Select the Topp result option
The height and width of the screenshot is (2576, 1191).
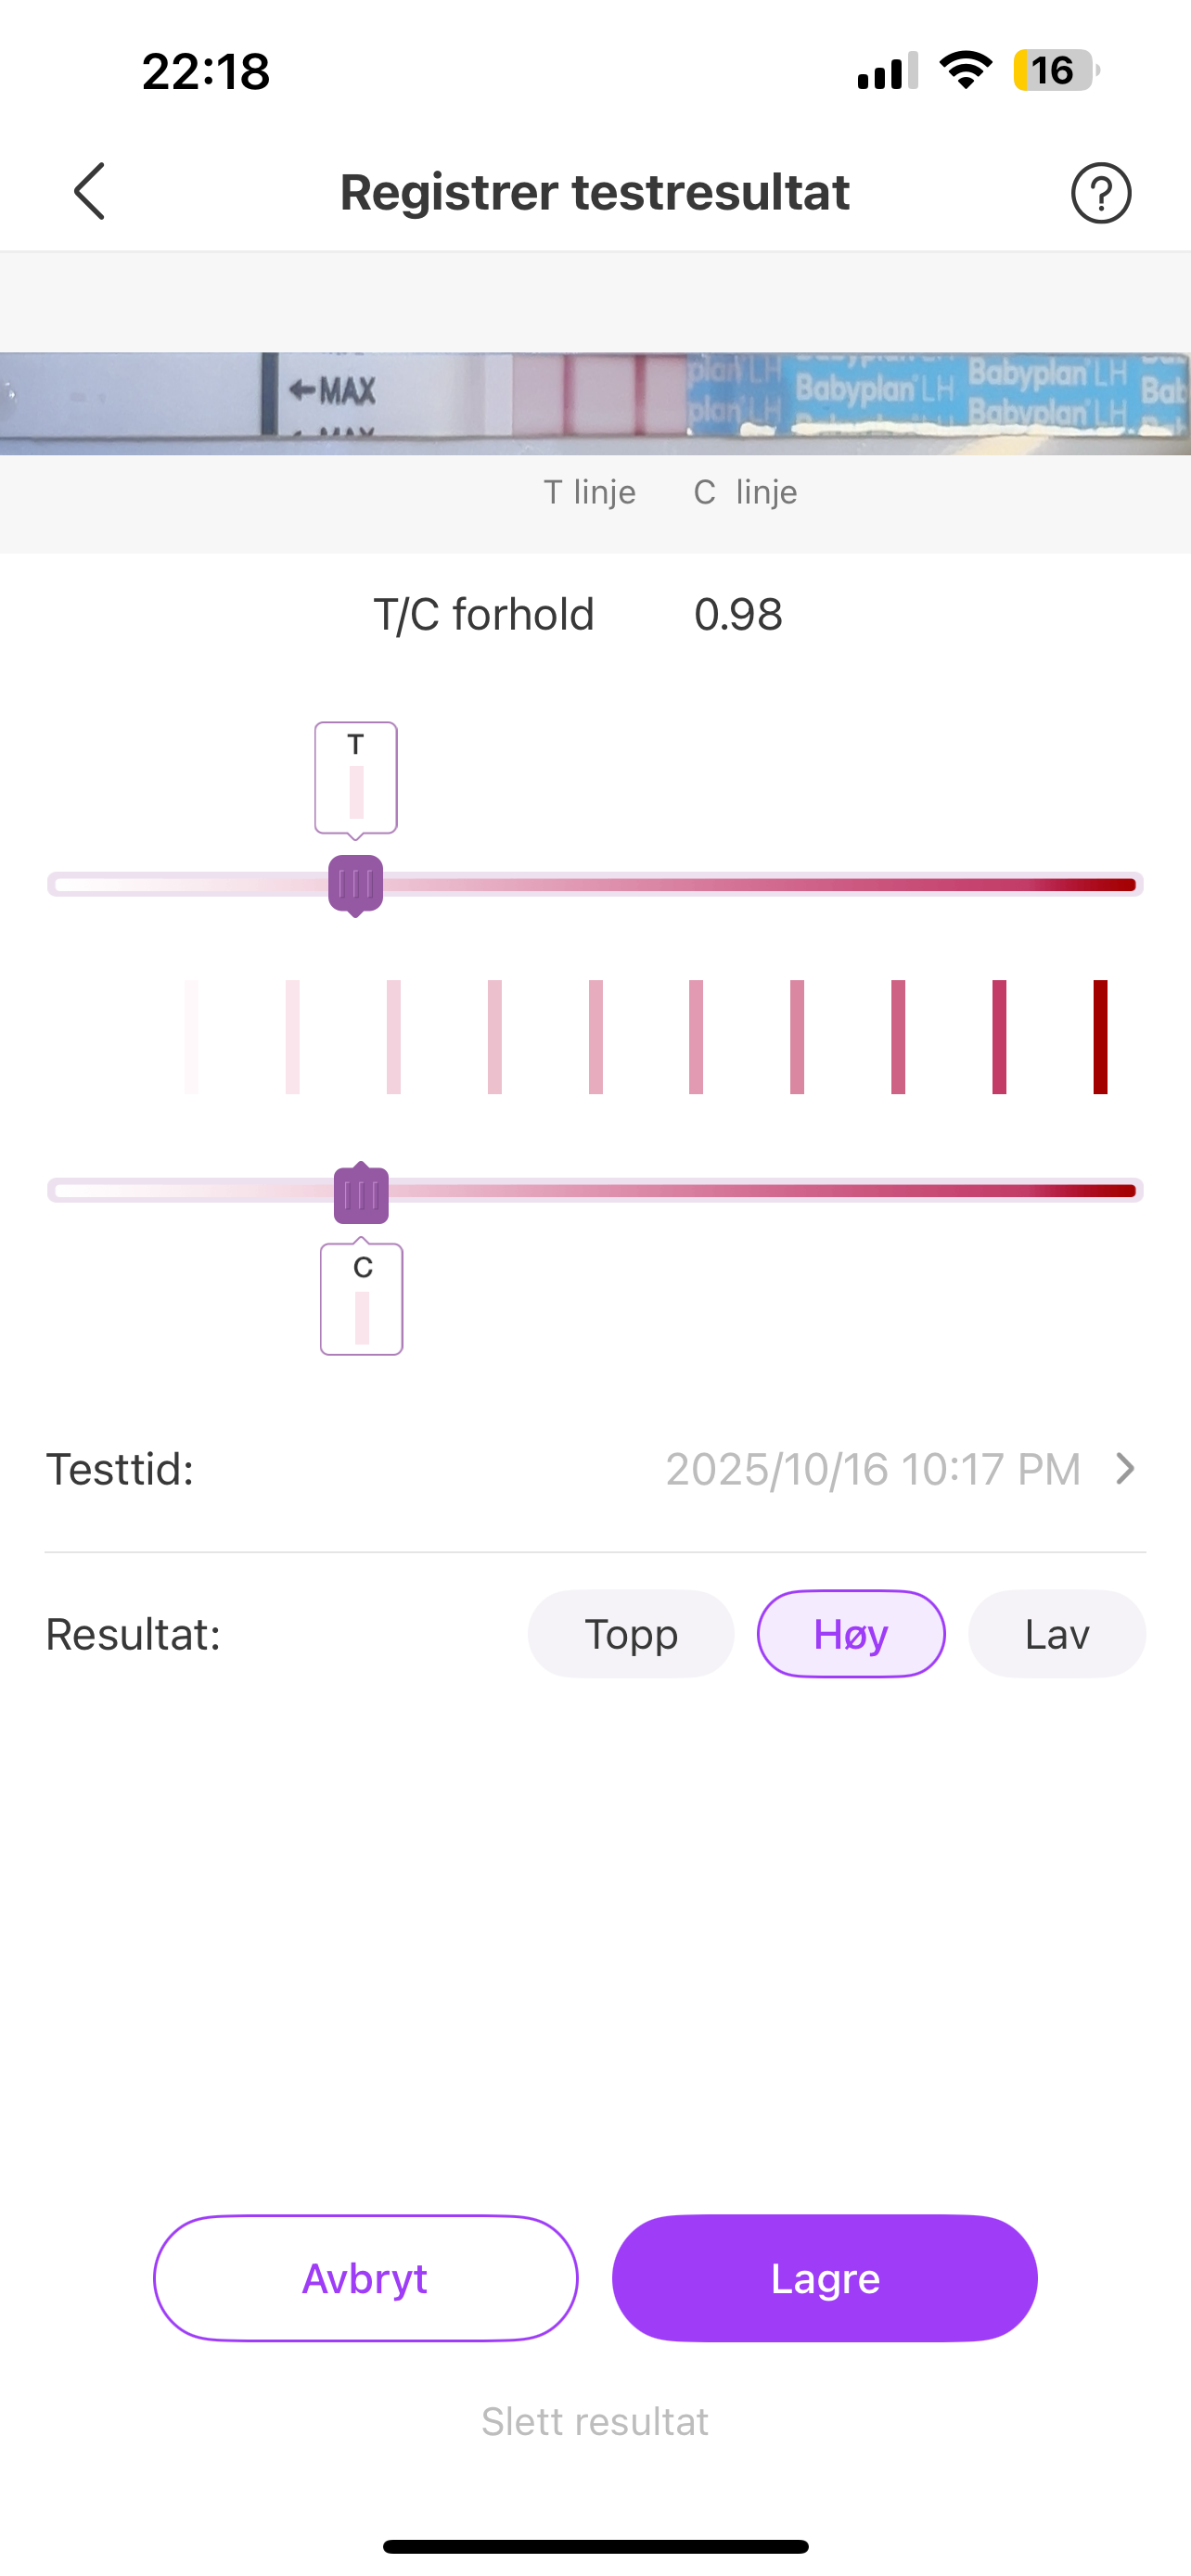click(631, 1634)
